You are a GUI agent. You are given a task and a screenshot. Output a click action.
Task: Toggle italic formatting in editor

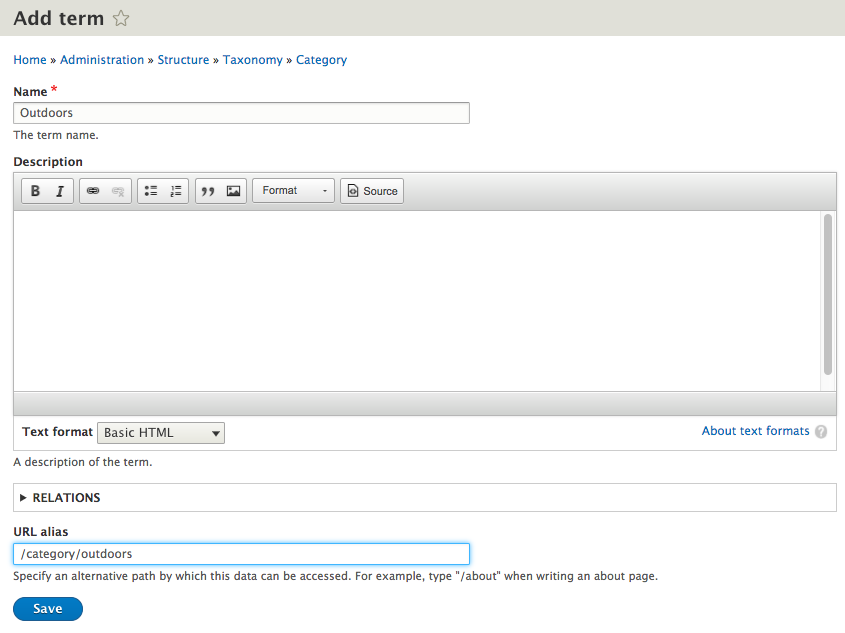click(60, 191)
